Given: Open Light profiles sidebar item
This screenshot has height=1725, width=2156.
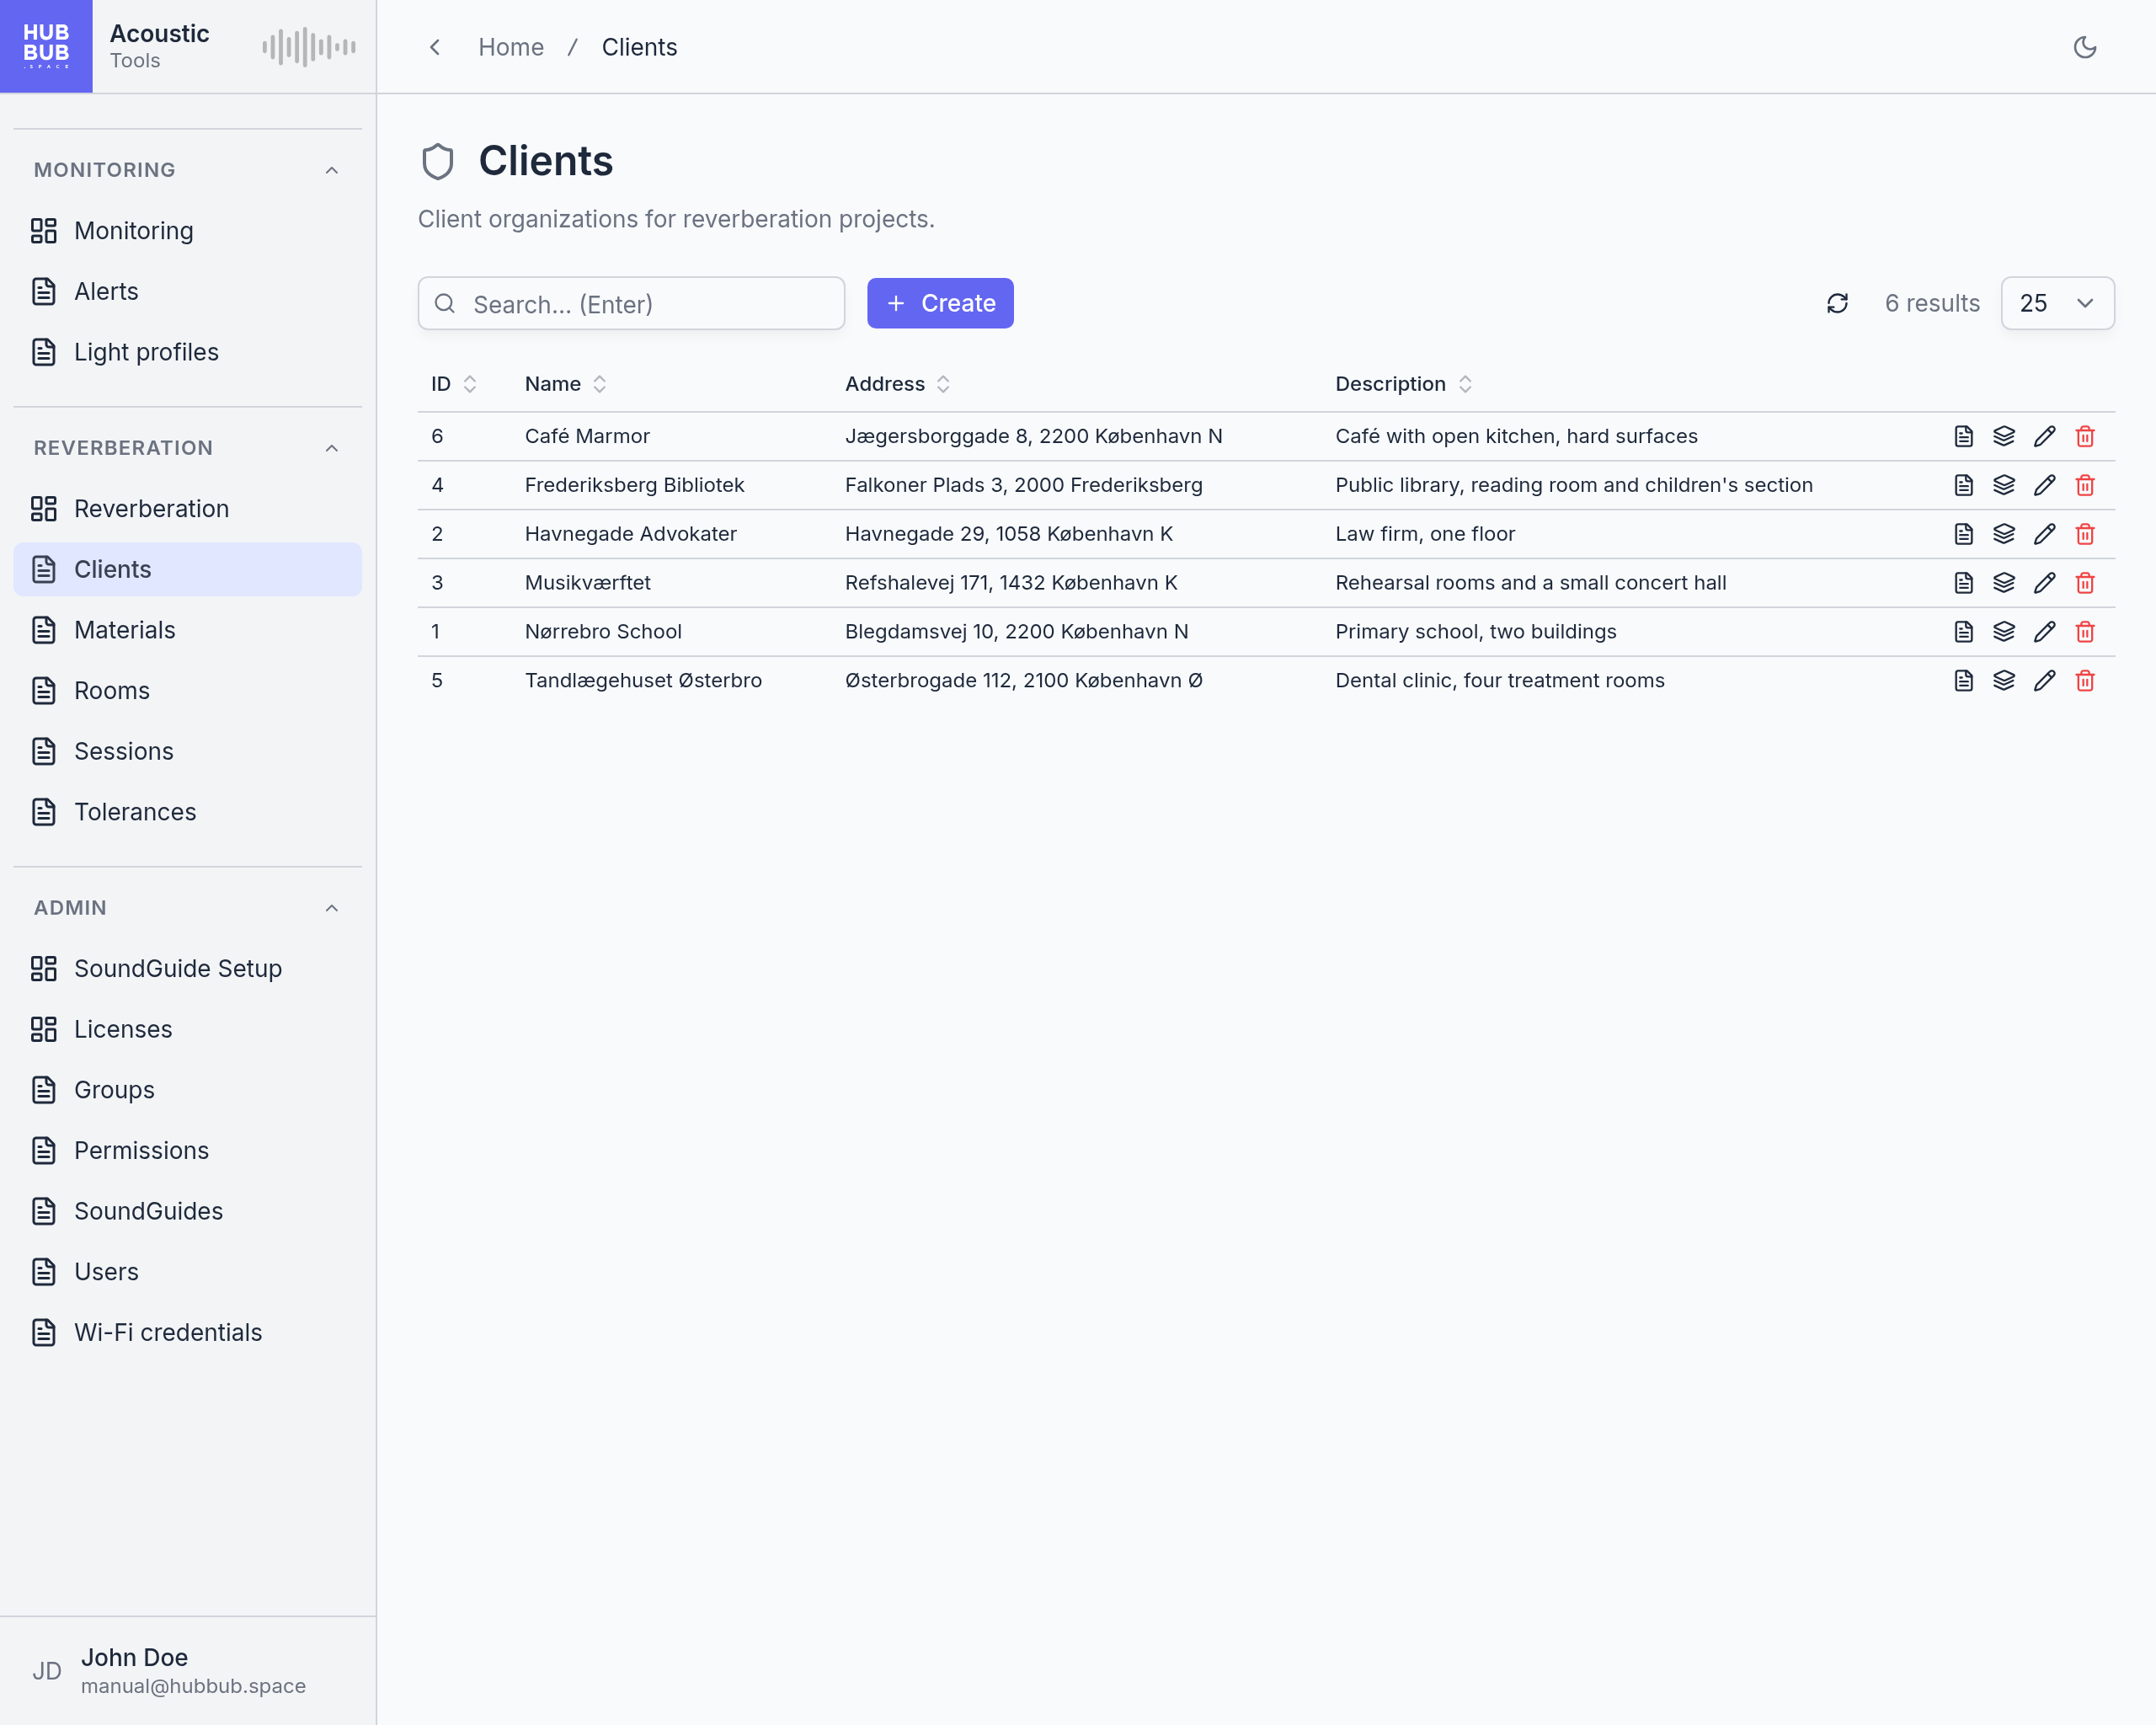Looking at the screenshot, I should tap(188, 352).
